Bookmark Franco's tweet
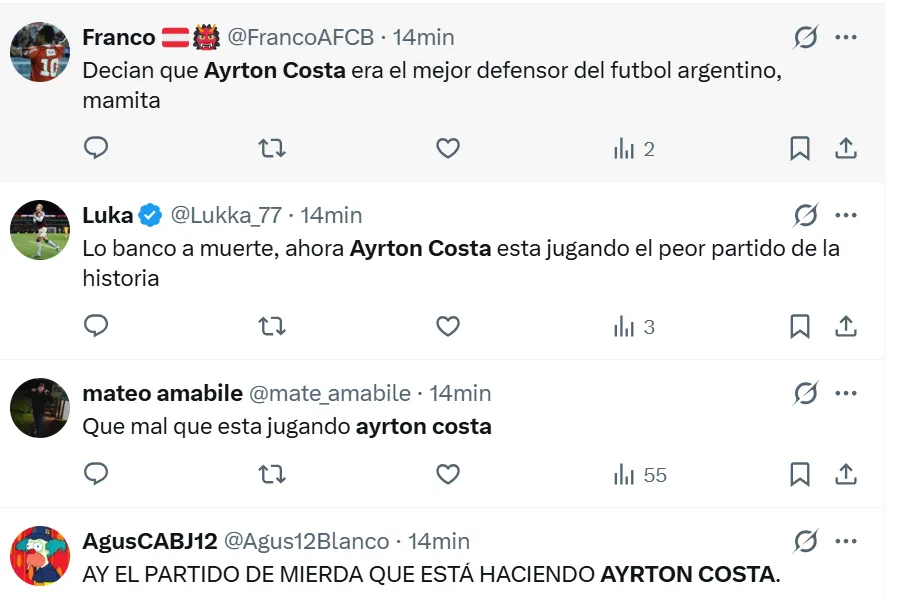The width and height of the screenshot is (913, 597). pyautogui.click(x=800, y=149)
